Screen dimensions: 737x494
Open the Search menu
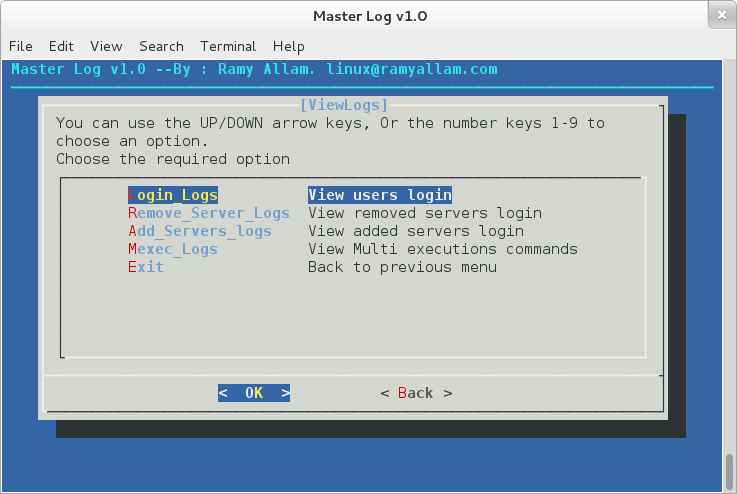pos(161,46)
